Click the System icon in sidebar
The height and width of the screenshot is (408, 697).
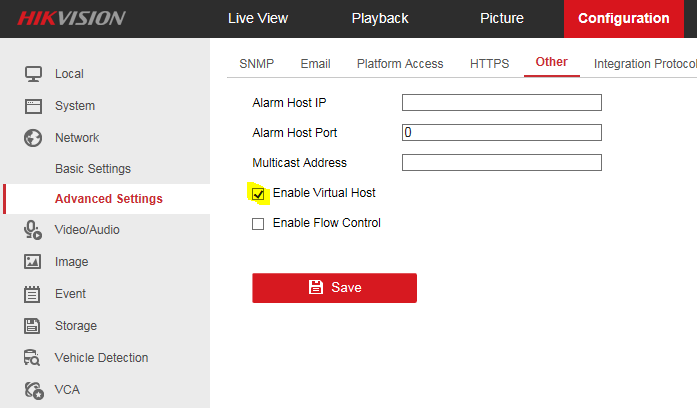(33, 105)
